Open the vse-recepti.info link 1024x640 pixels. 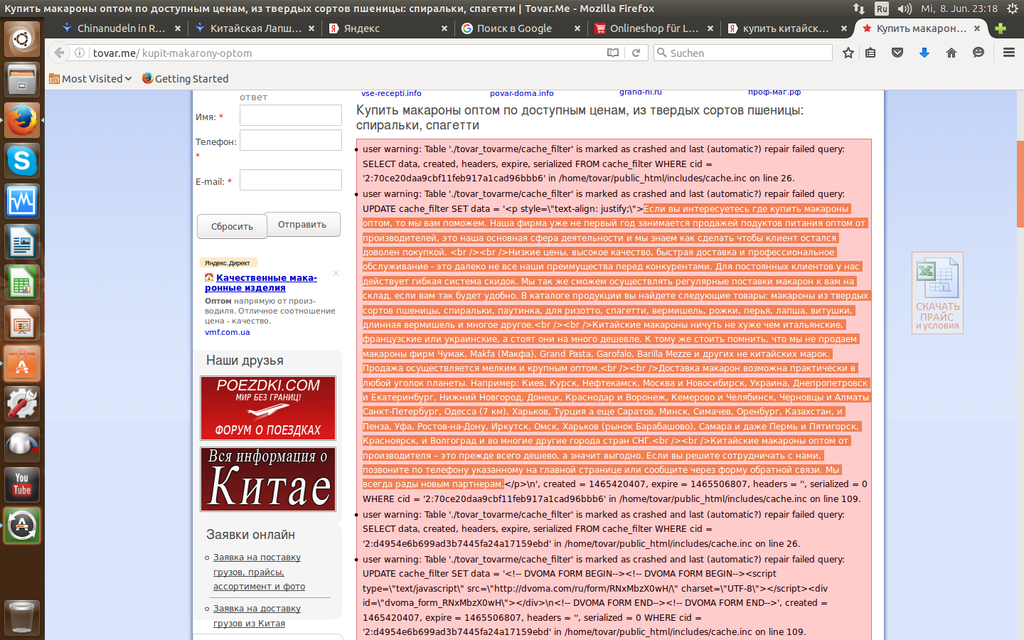pos(391,93)
